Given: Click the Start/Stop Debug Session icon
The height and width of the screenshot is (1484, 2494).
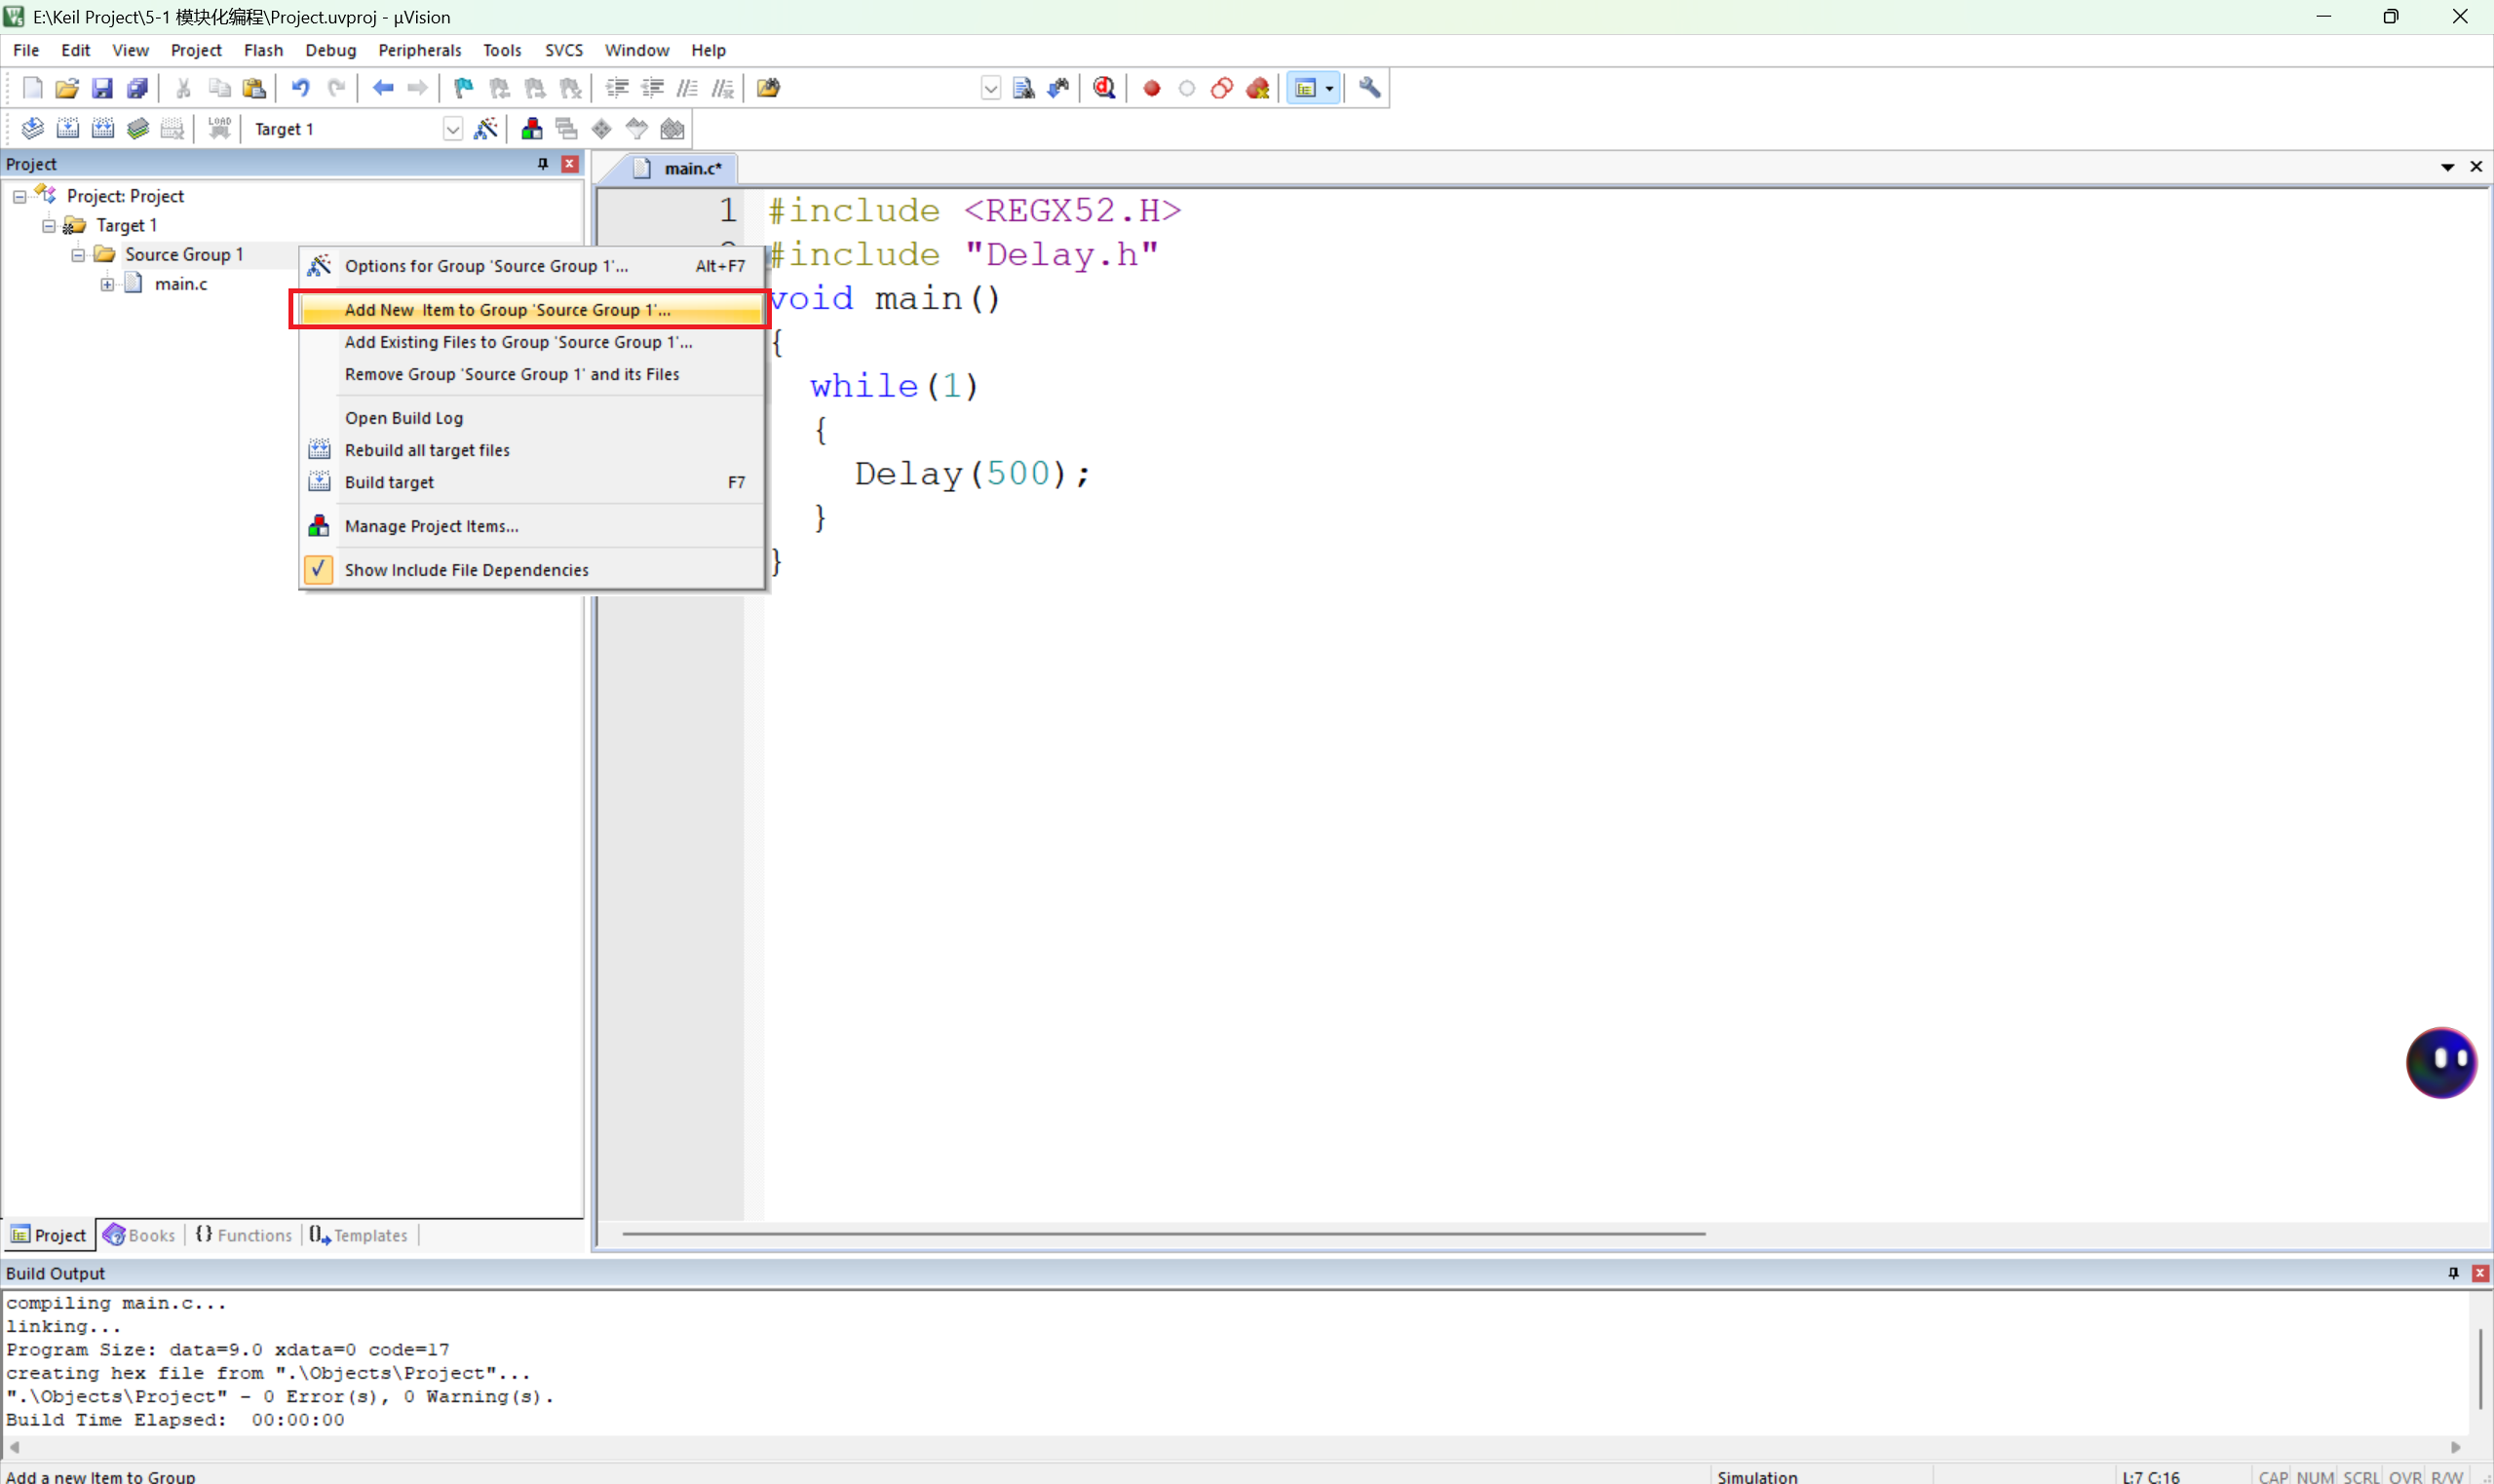Looking at the screenshot, I should [1104, 88].
